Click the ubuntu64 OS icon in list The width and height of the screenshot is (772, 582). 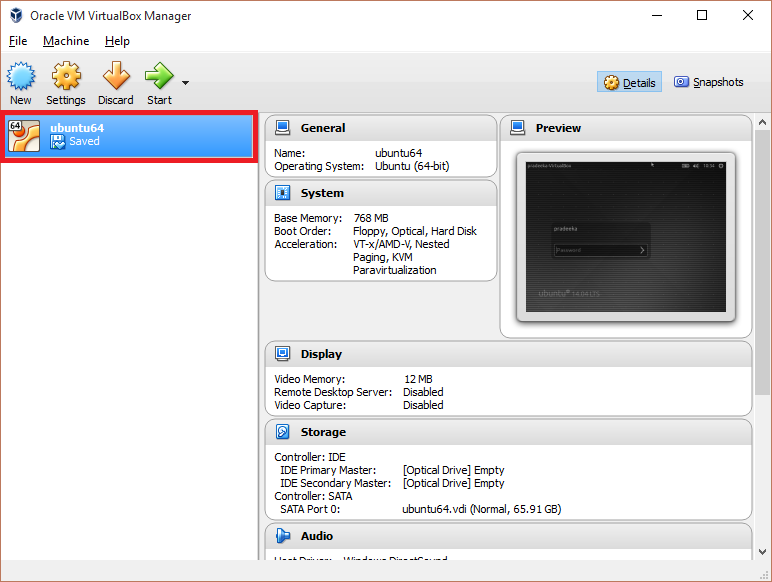click(x=24, y=136)
